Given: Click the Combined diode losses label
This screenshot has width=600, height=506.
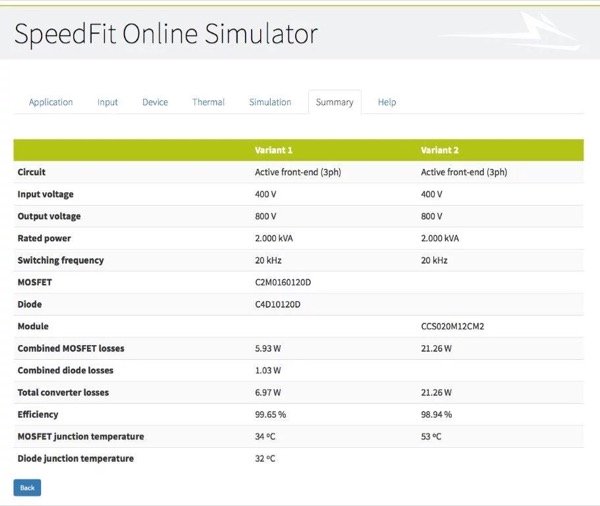Looking at the screenshot, I should pyautogui.click(x=65, y=371).
